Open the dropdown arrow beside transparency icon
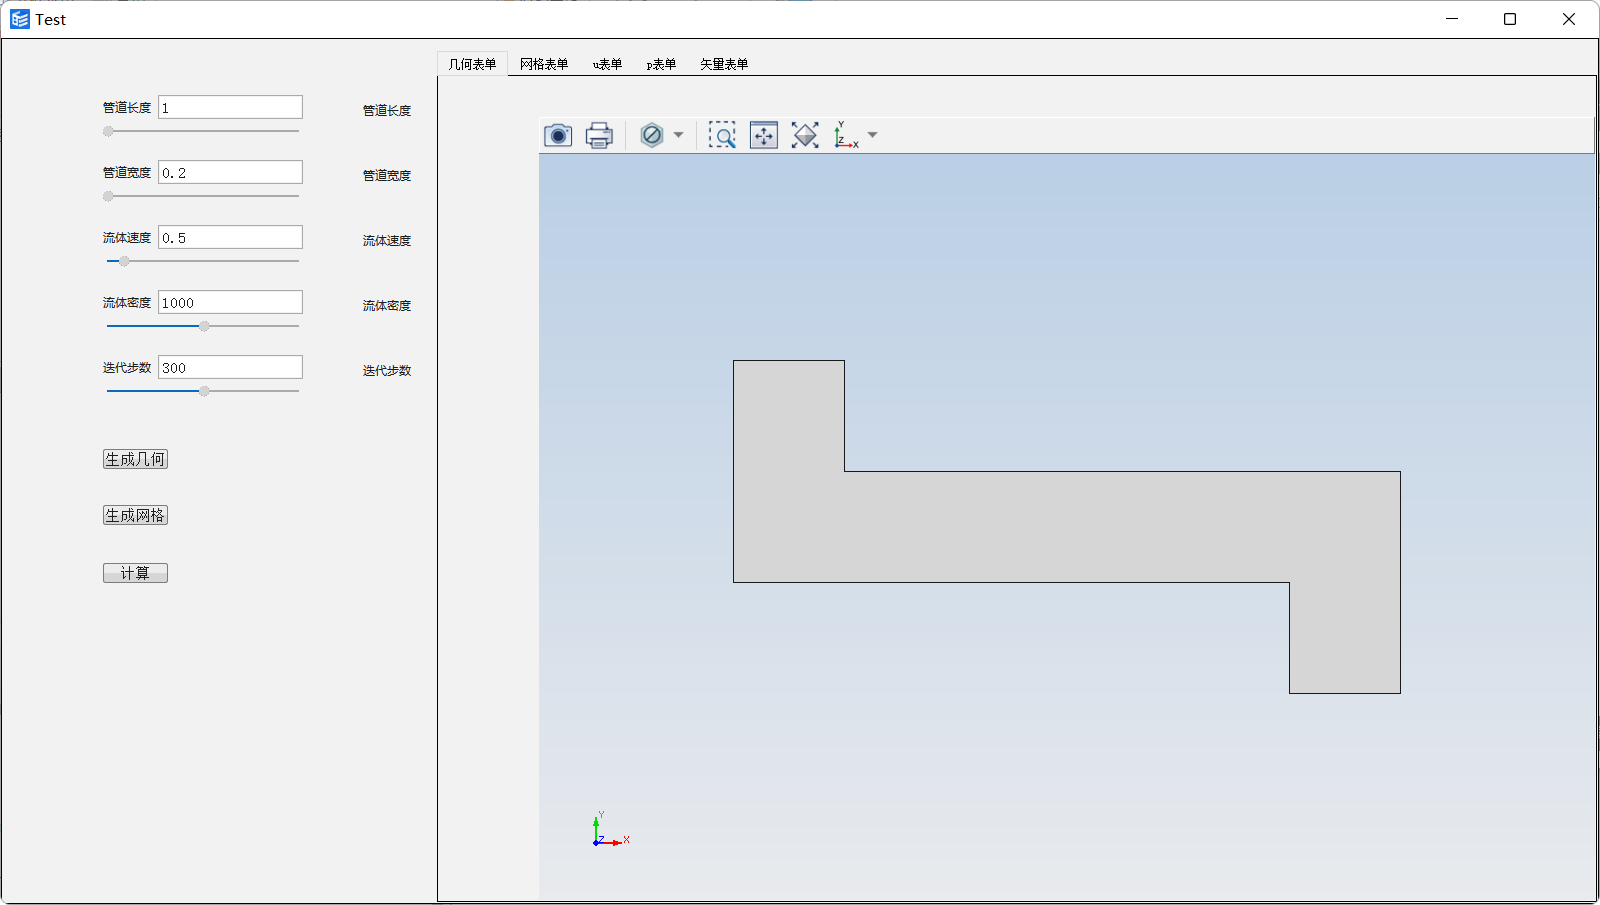The width and height of the screenshot is (1600, 905). click(679, 135)
